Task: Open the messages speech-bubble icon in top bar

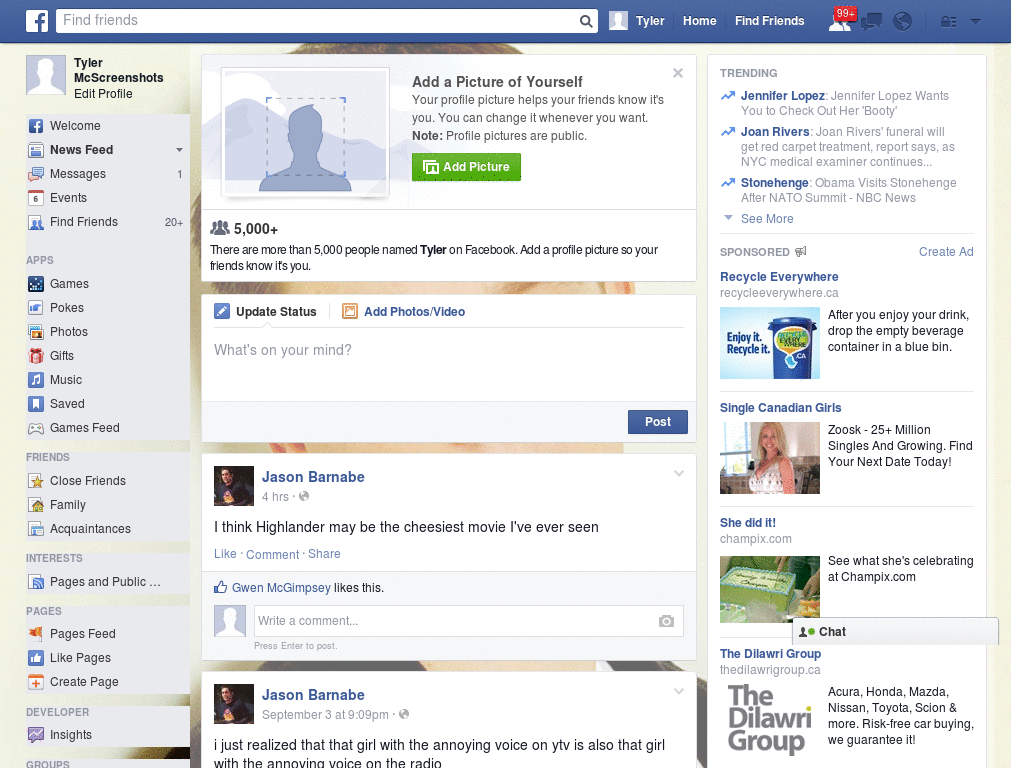Action: click(871, 22)
